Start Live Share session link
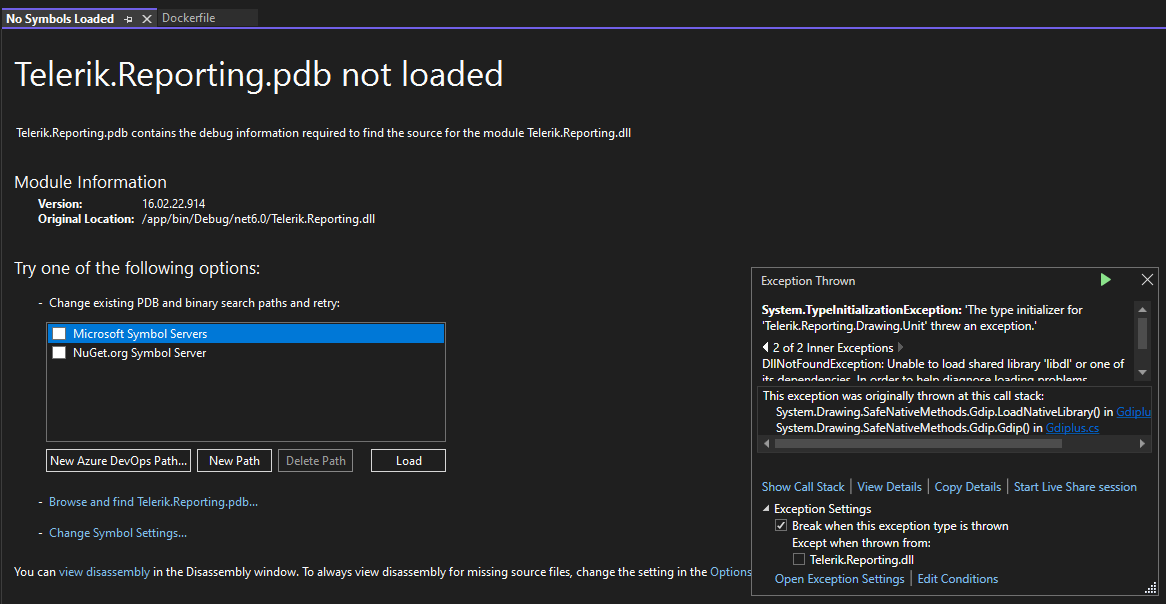This screenshot has height=604, width=1166. click(x=1075, y=486)
